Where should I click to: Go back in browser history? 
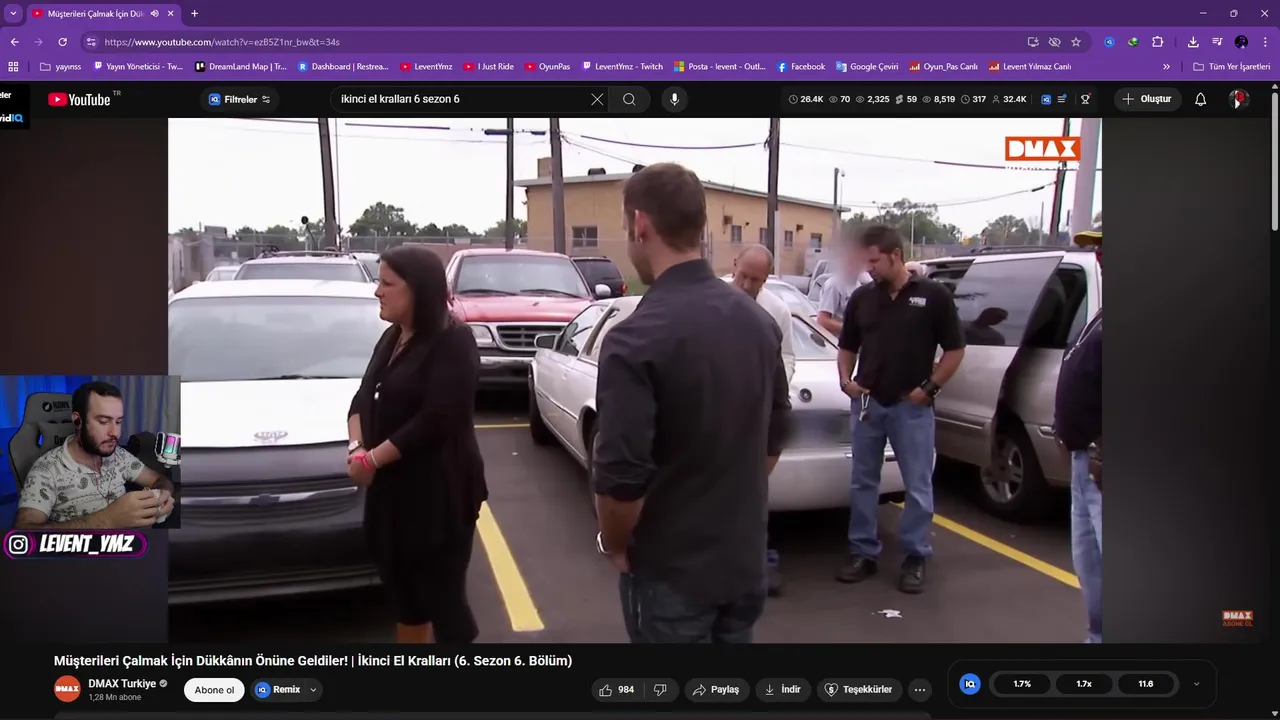[14, 42]
